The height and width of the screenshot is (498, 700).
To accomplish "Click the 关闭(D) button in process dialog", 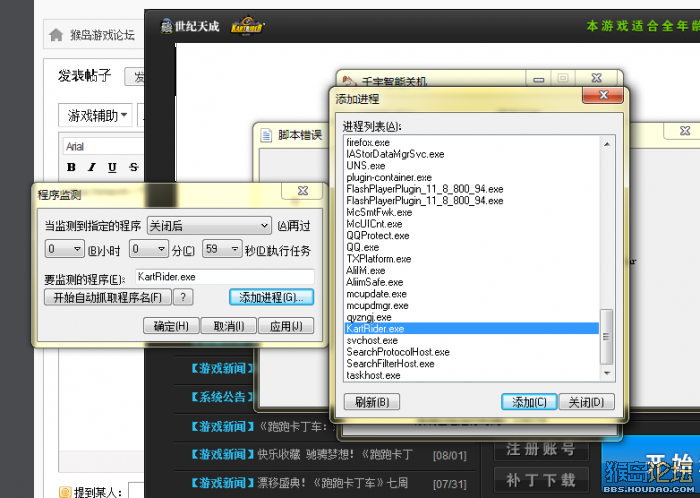I will coord(587,402).
